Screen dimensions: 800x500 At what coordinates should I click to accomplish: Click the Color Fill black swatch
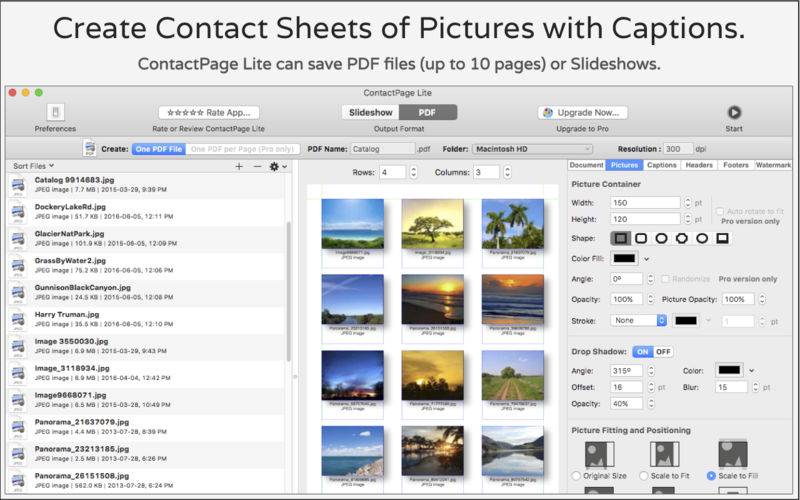coord(624,259)
